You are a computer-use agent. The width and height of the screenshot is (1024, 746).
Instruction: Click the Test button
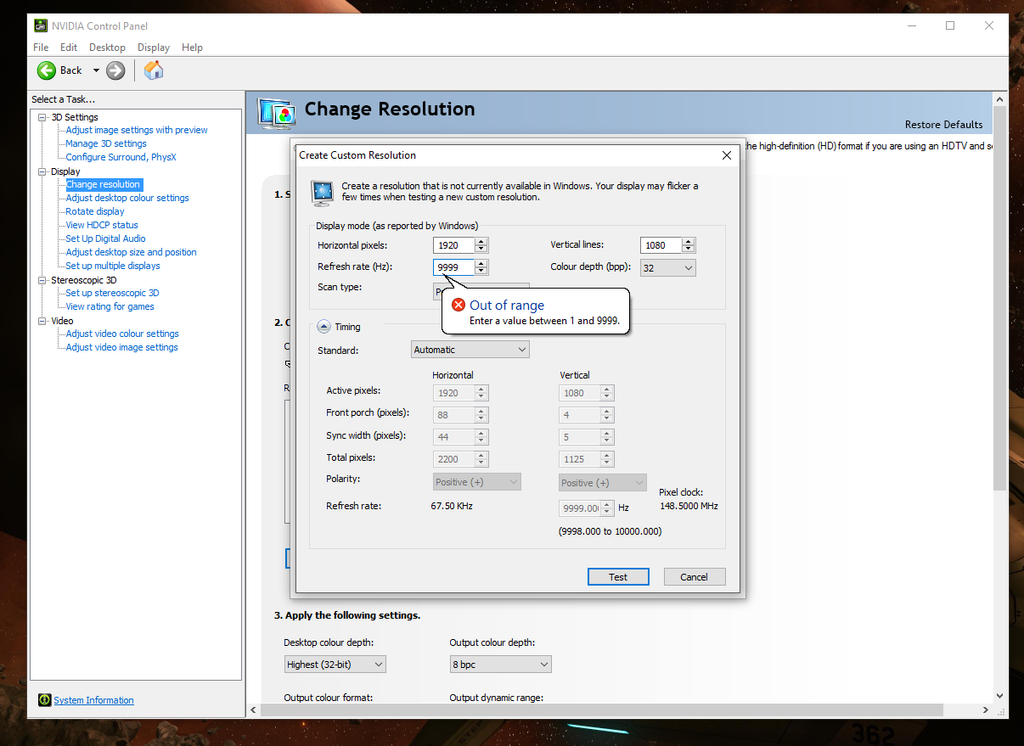618,576
